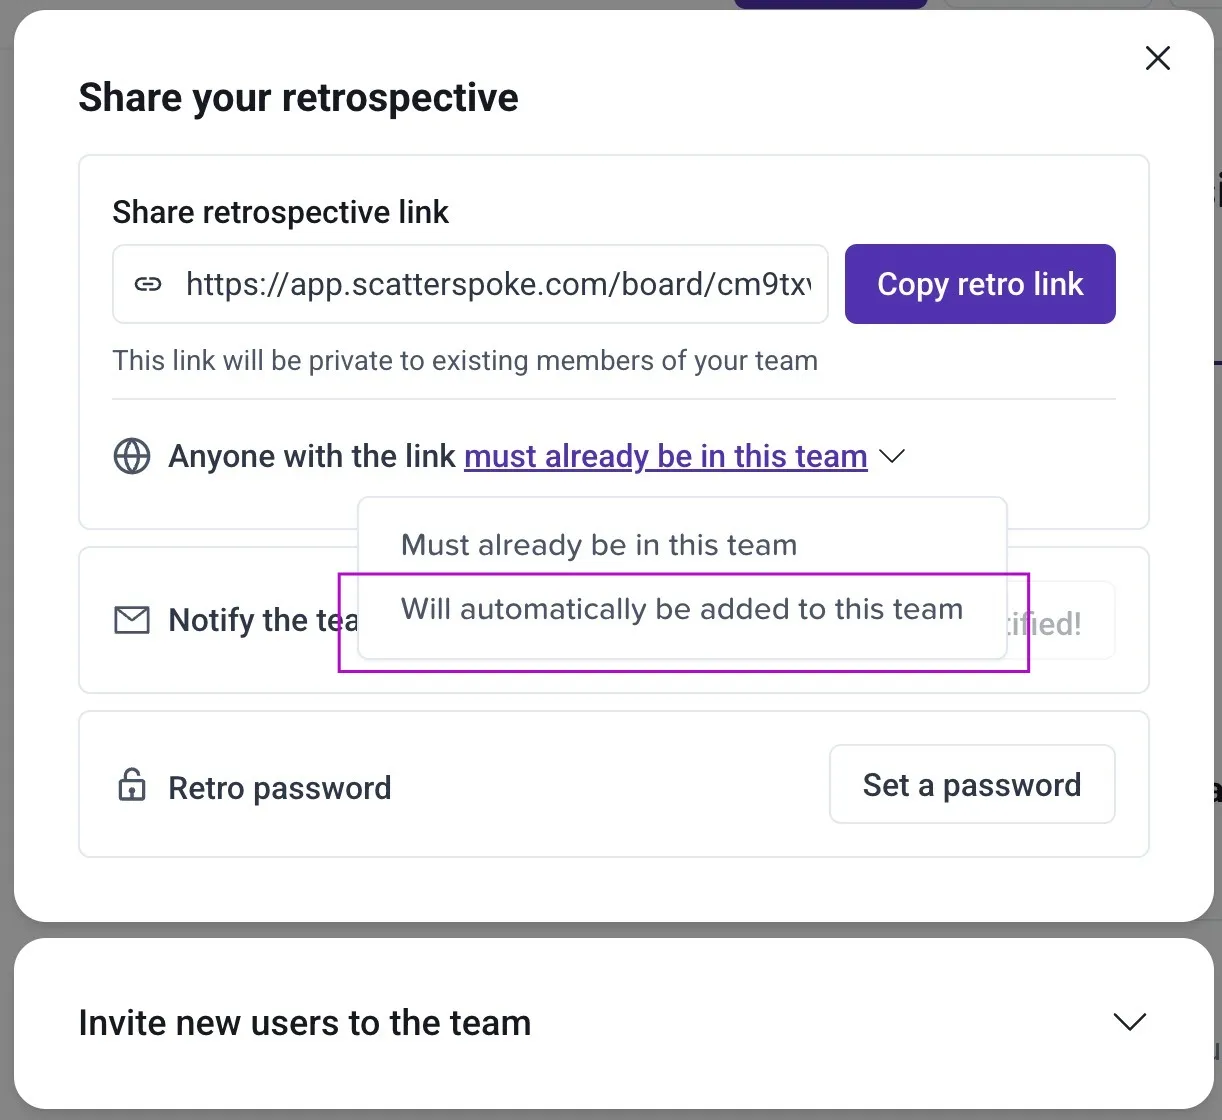Click the 'must already be in this team' link
This screenshot has height=1120, width=1222.
(665, 456)
